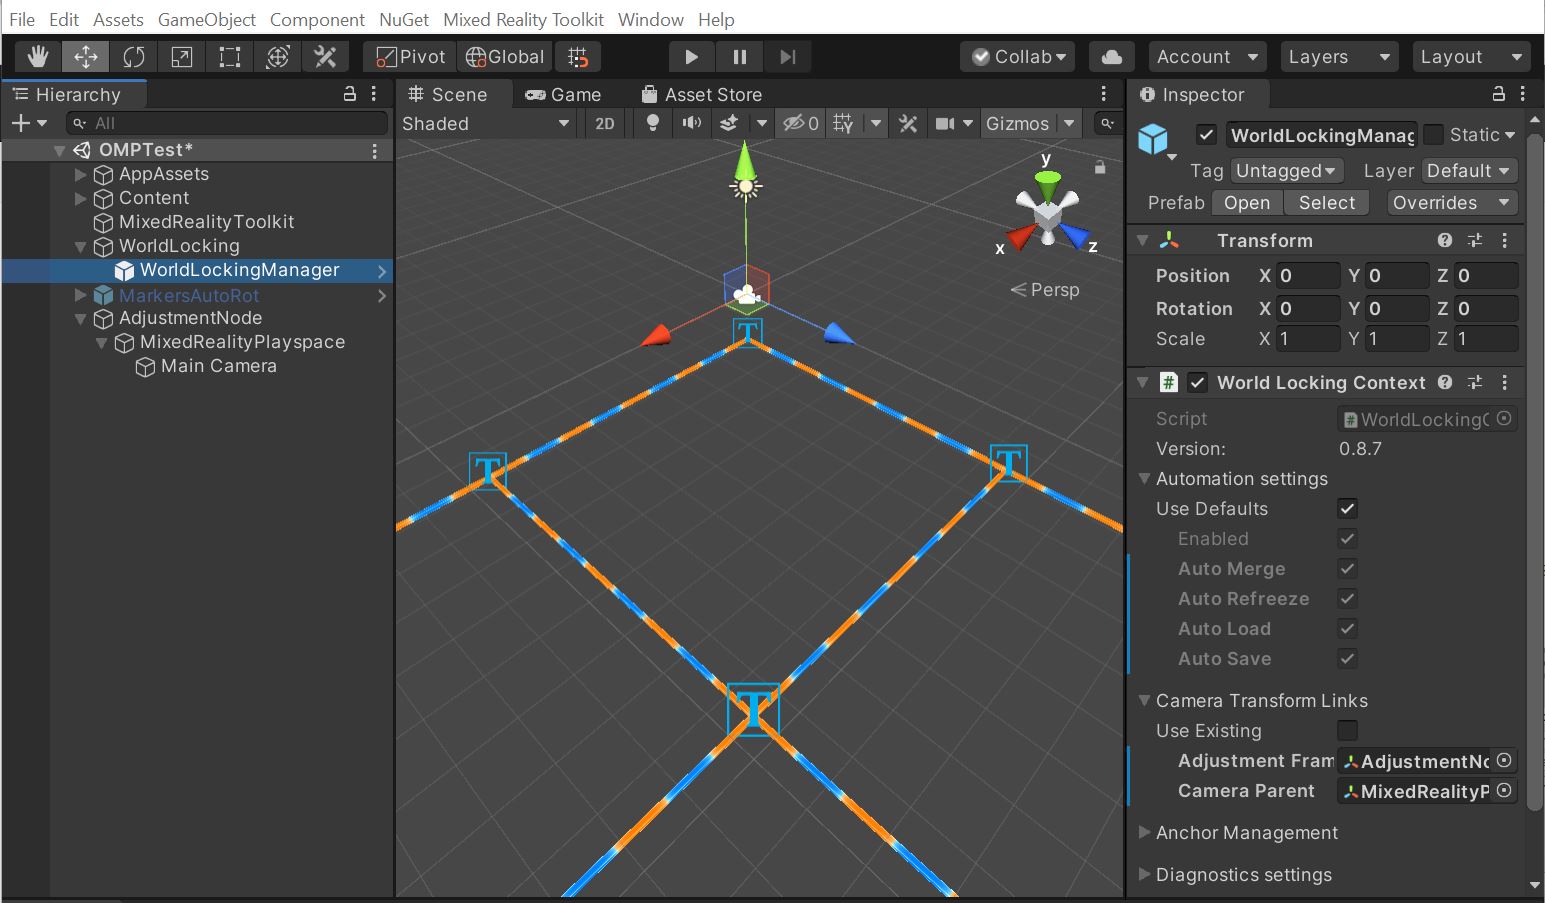Toggle scene audio
The height and width of the screenshot is (903, 1545).
pyautogui.click(x=691, y=123)
